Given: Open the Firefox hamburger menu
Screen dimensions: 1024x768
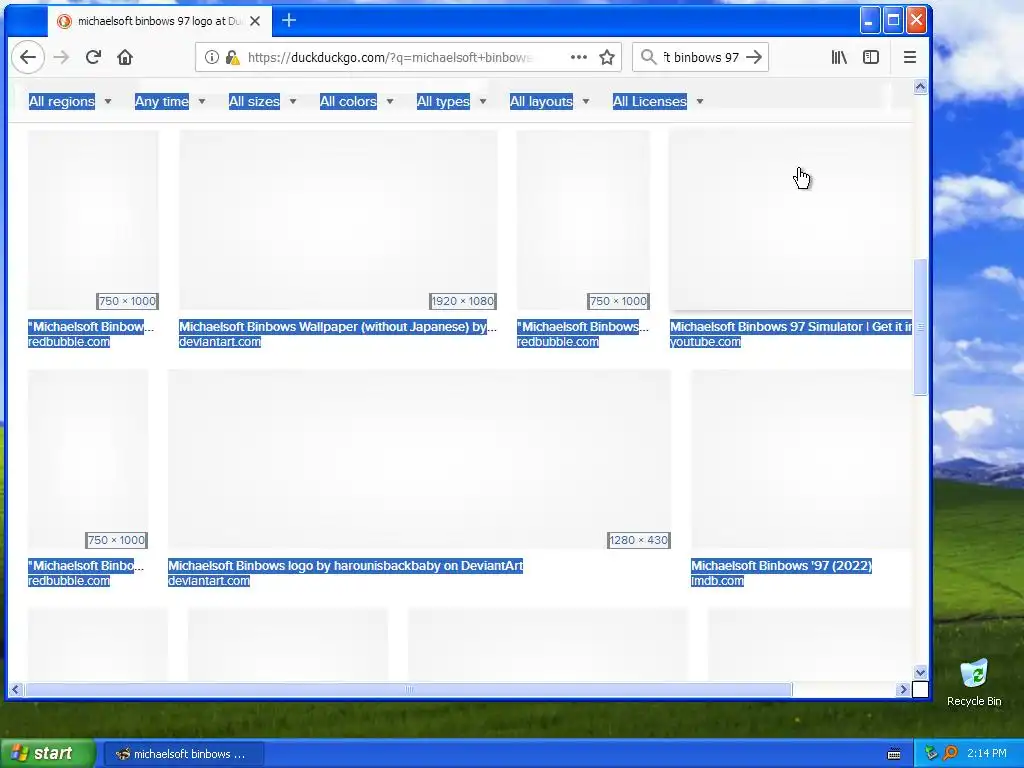Looking at the screenshot, I should [x=910, y=57].
